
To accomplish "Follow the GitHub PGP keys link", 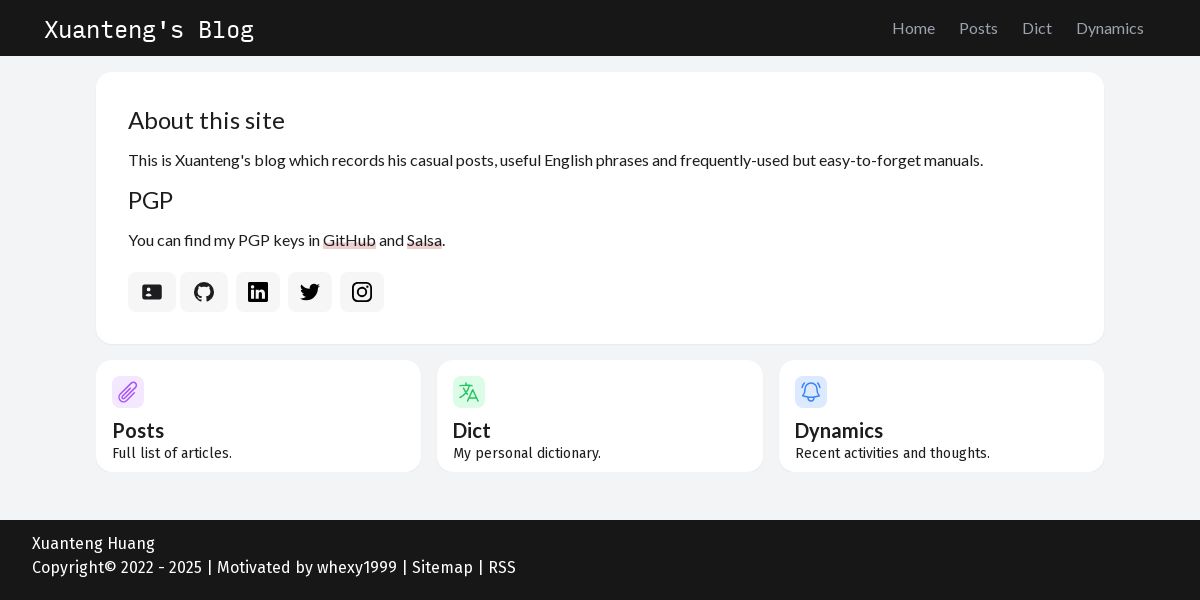I will click(349, 240).
